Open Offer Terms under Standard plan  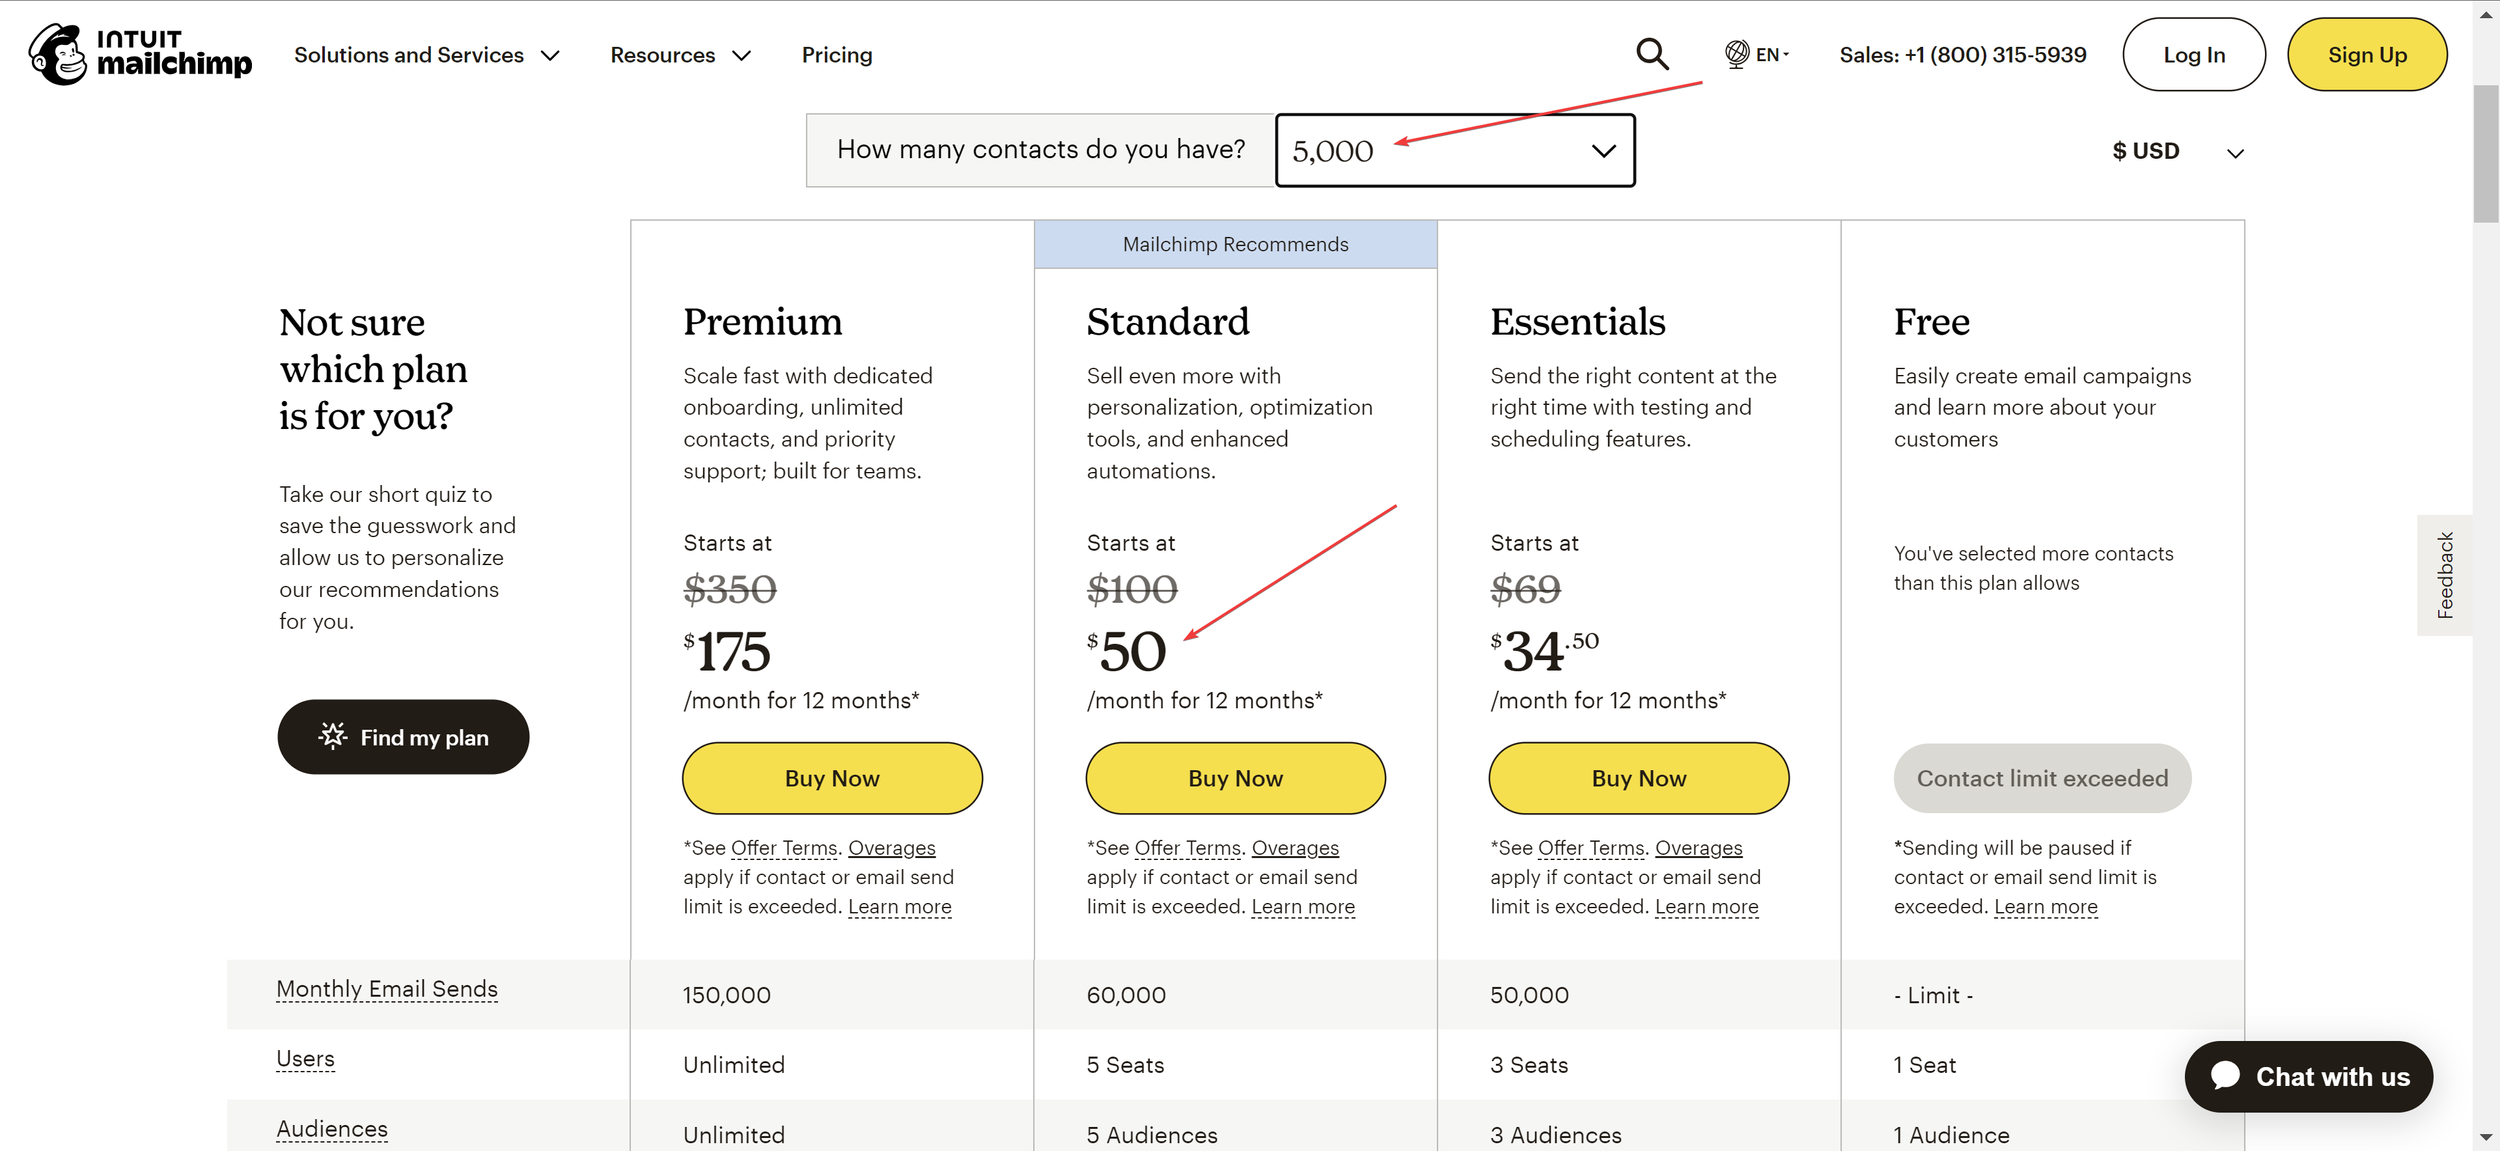click(1187, 848)
